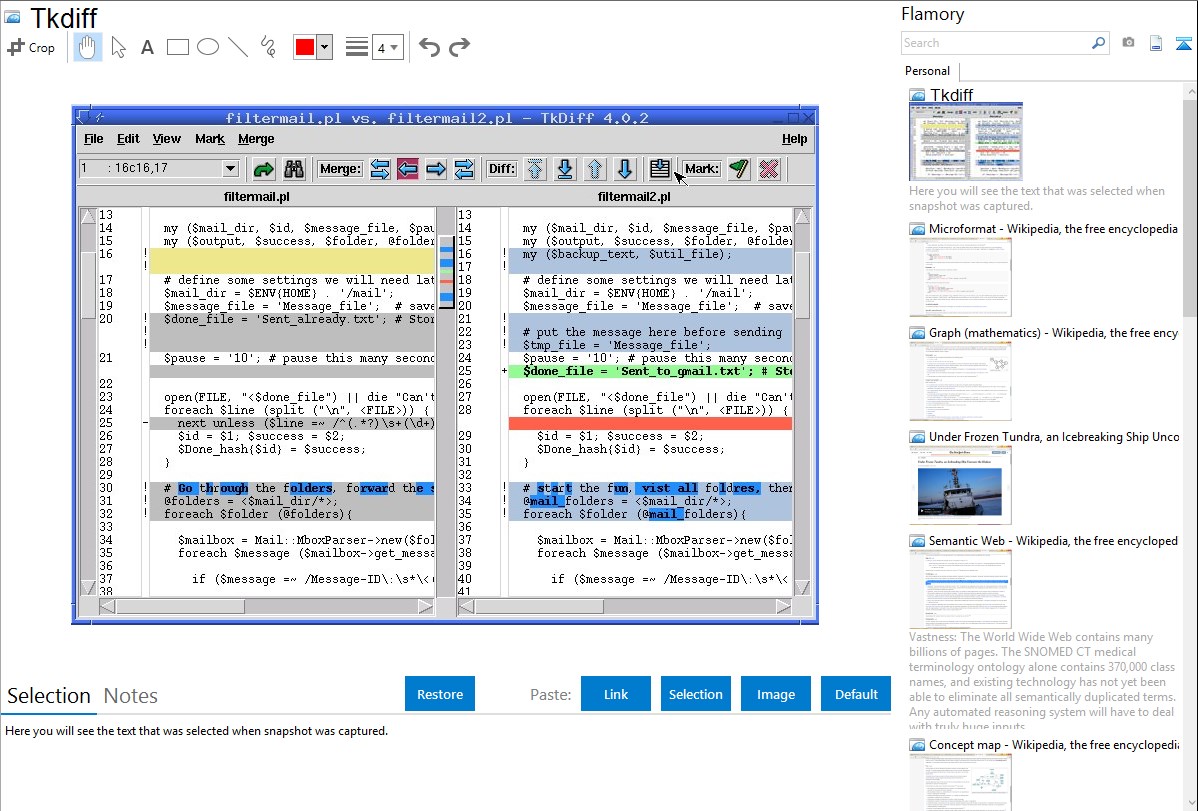Screen dimensions: 1198x811
Task: Click the search magnifier icon
Action: pos(1098,43)
